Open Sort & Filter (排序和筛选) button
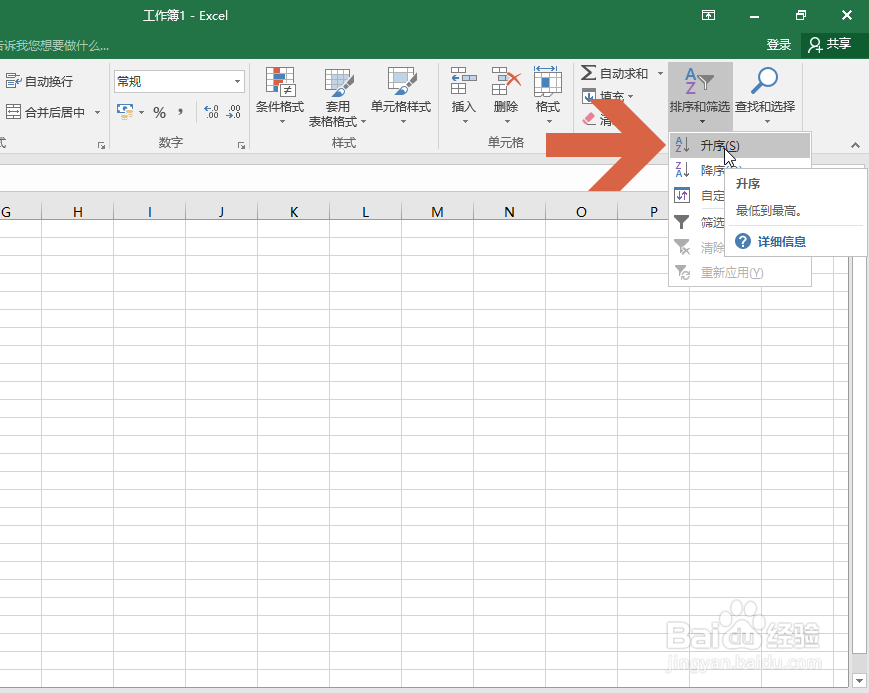The width and height of the screenshot is (869, 693). pyautogui.click(x=700, y=95)
